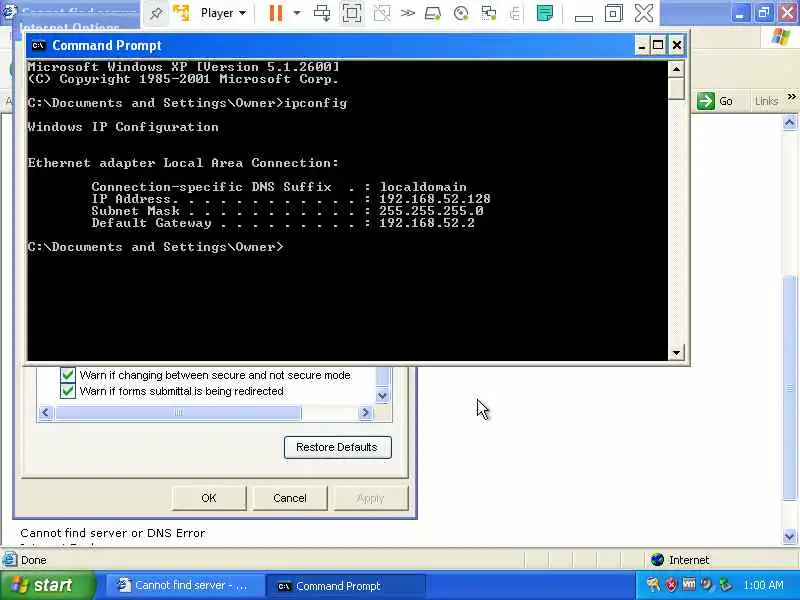Click Subnet Mask value 255.255.255.0
This screenshot has height=600, width=800.
pyautogui.click(x=431, y=211)
